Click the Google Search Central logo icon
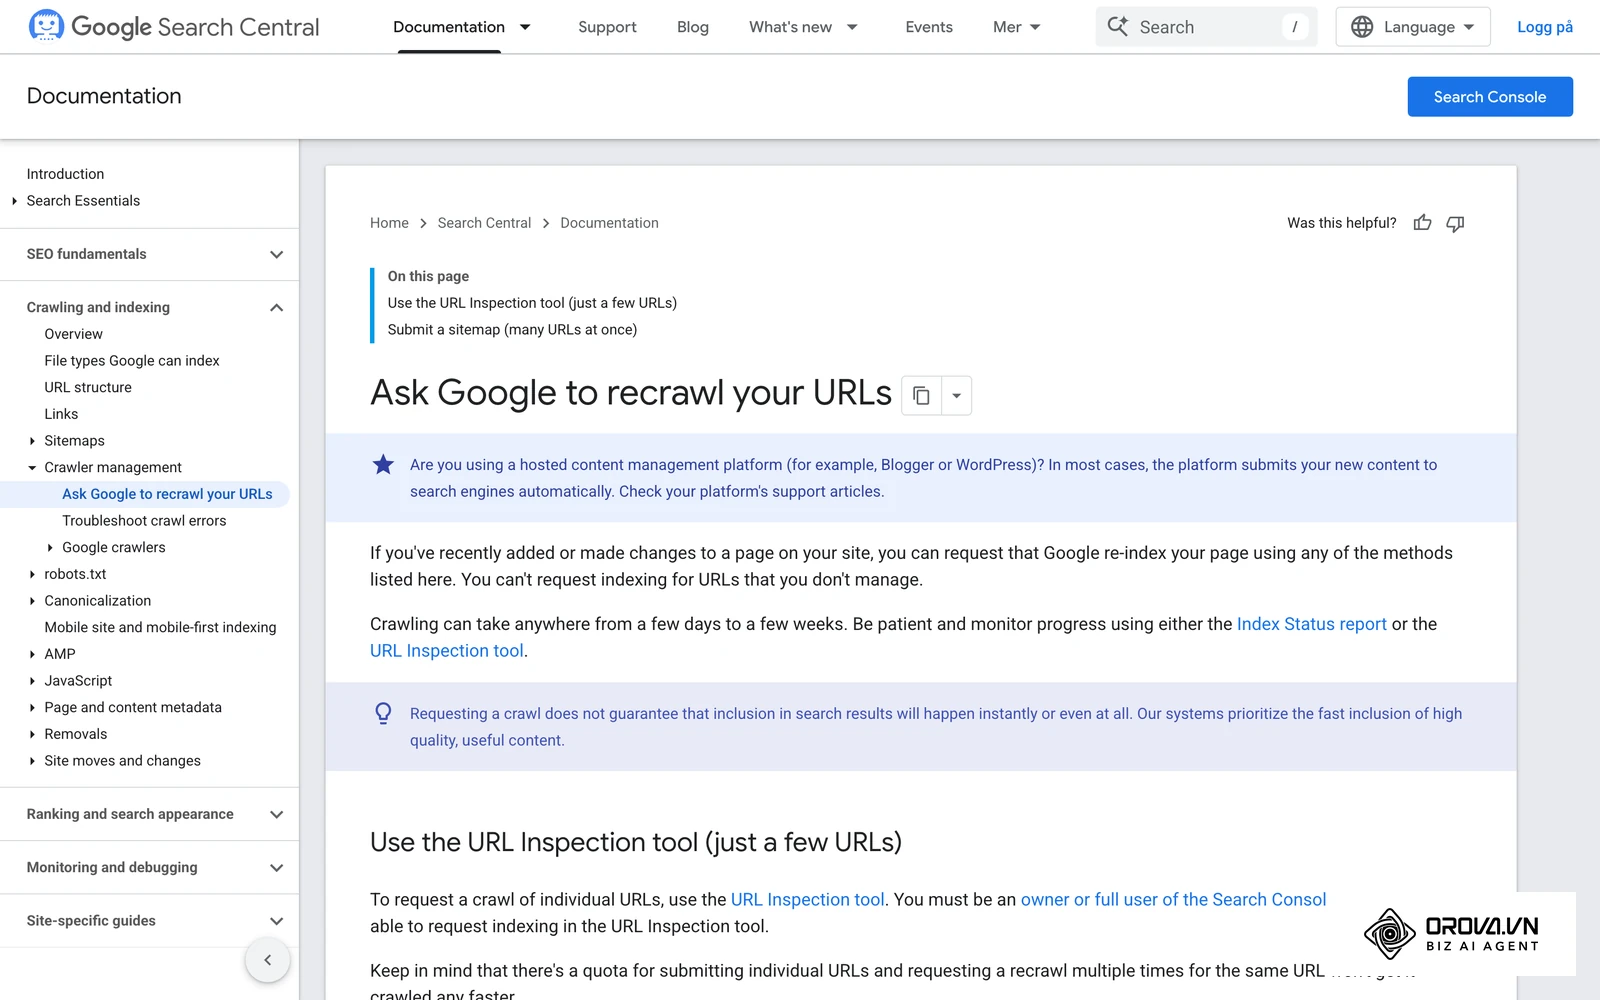1600x1000 pixels. (x=46, y=26)
